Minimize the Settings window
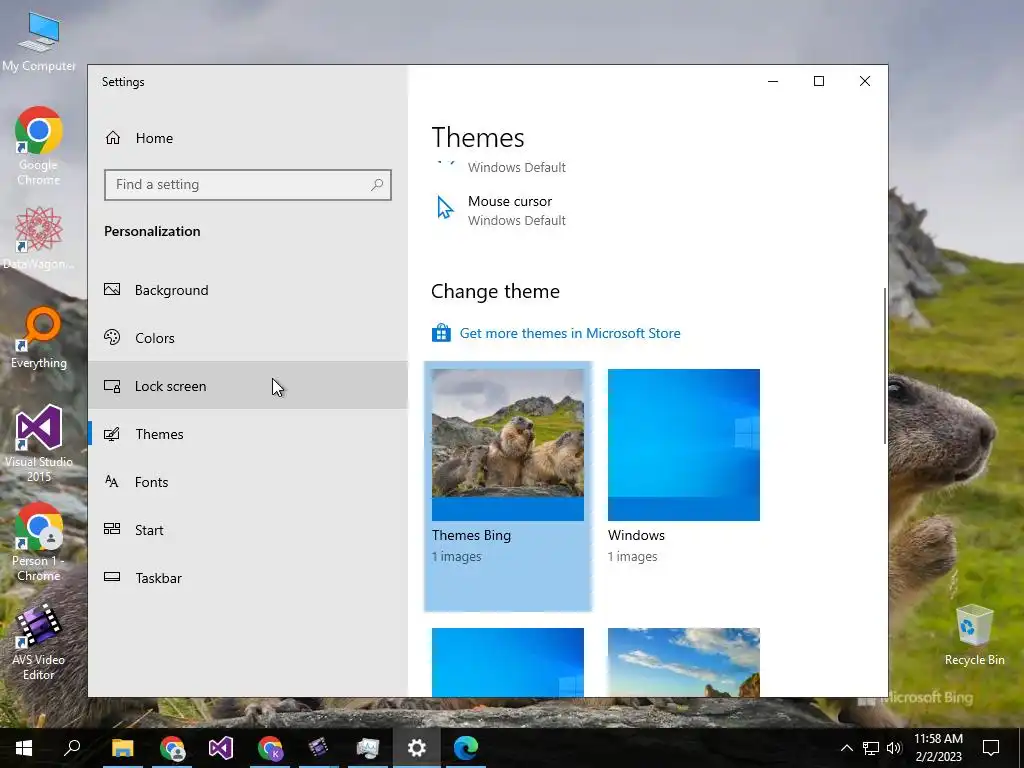The width and height of the screenshot is (1024, 768). [773, 81]
